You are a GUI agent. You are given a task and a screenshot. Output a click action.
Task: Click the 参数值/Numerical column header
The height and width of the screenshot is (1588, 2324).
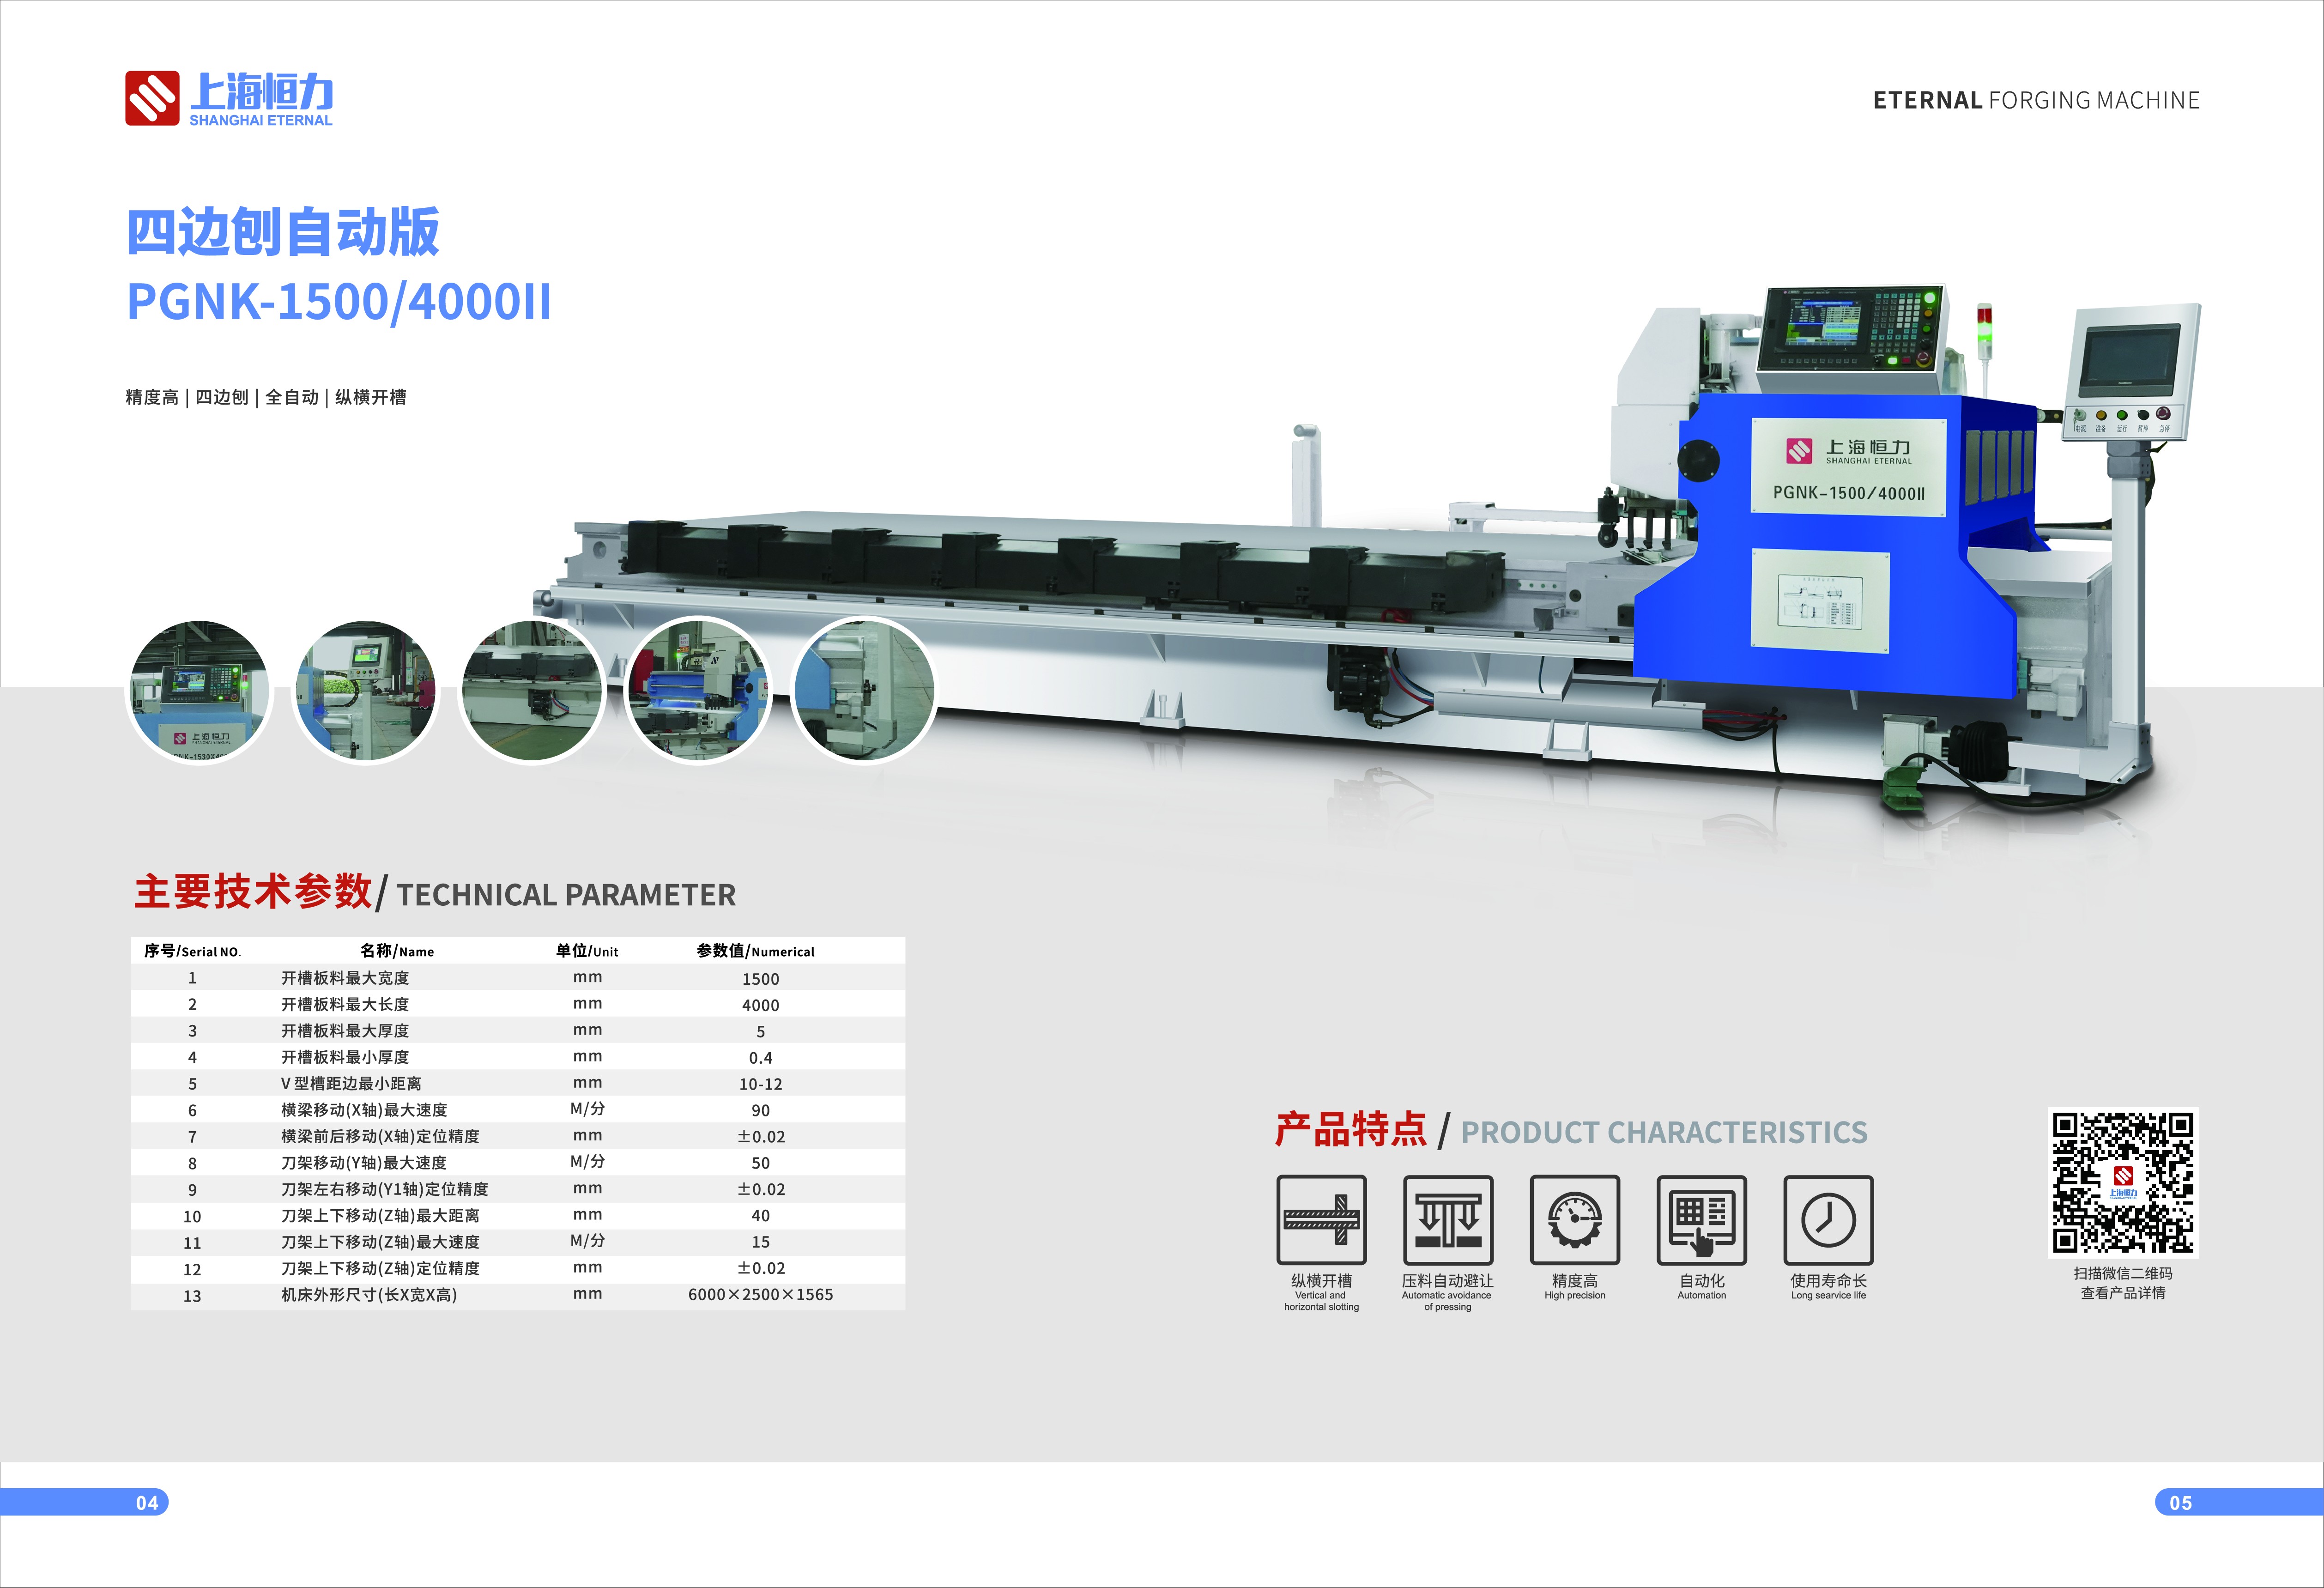click(x=756, y=951)
